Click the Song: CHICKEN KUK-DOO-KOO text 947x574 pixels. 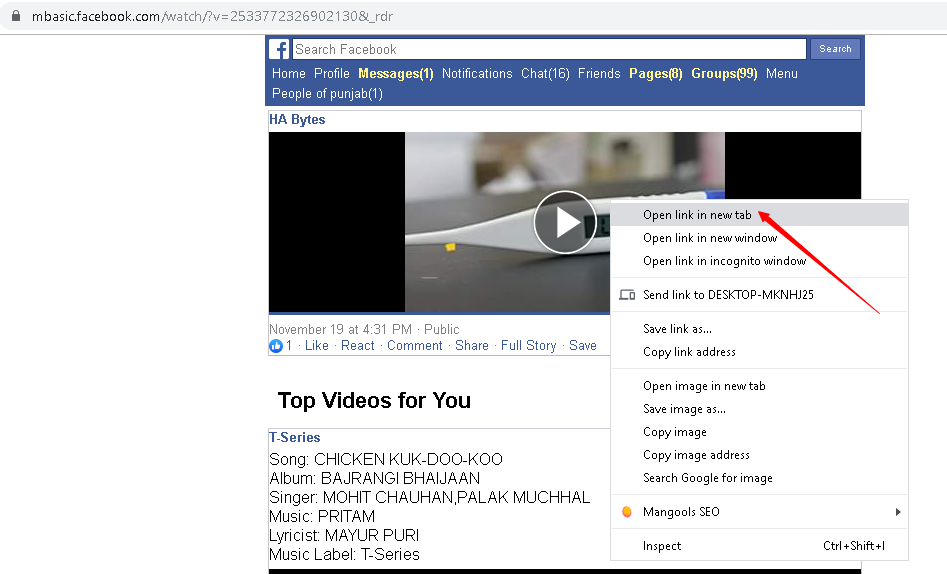(x=386, y=459)
